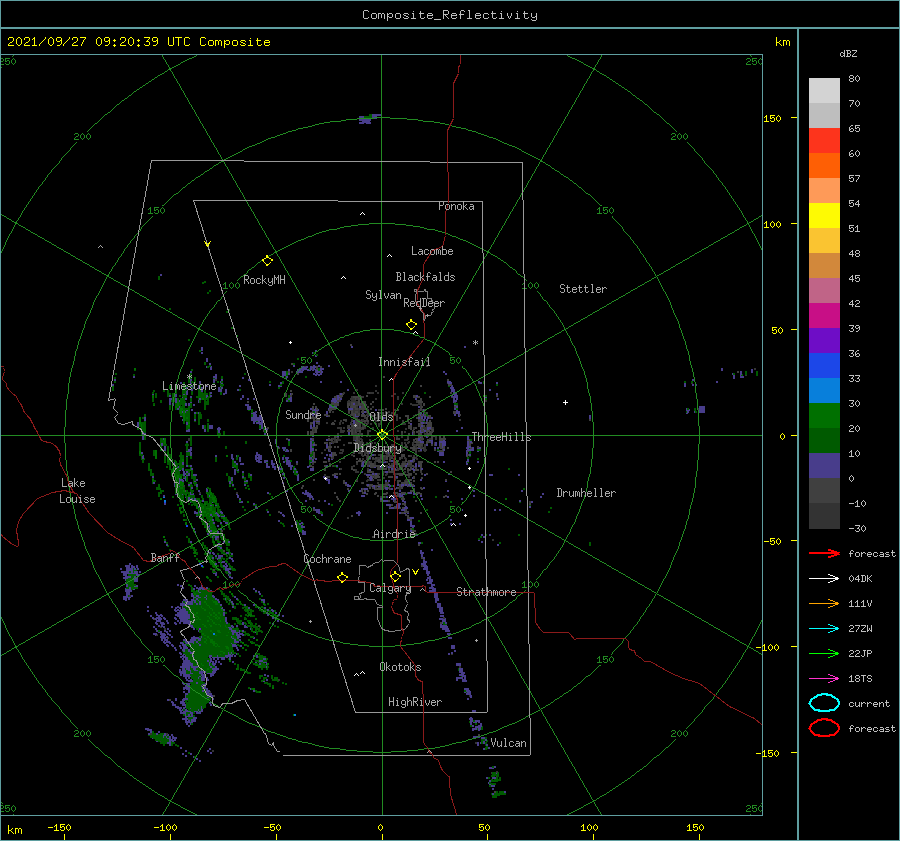
Task: Click the 60 dBZ red swatch
Action: point(824,141)
